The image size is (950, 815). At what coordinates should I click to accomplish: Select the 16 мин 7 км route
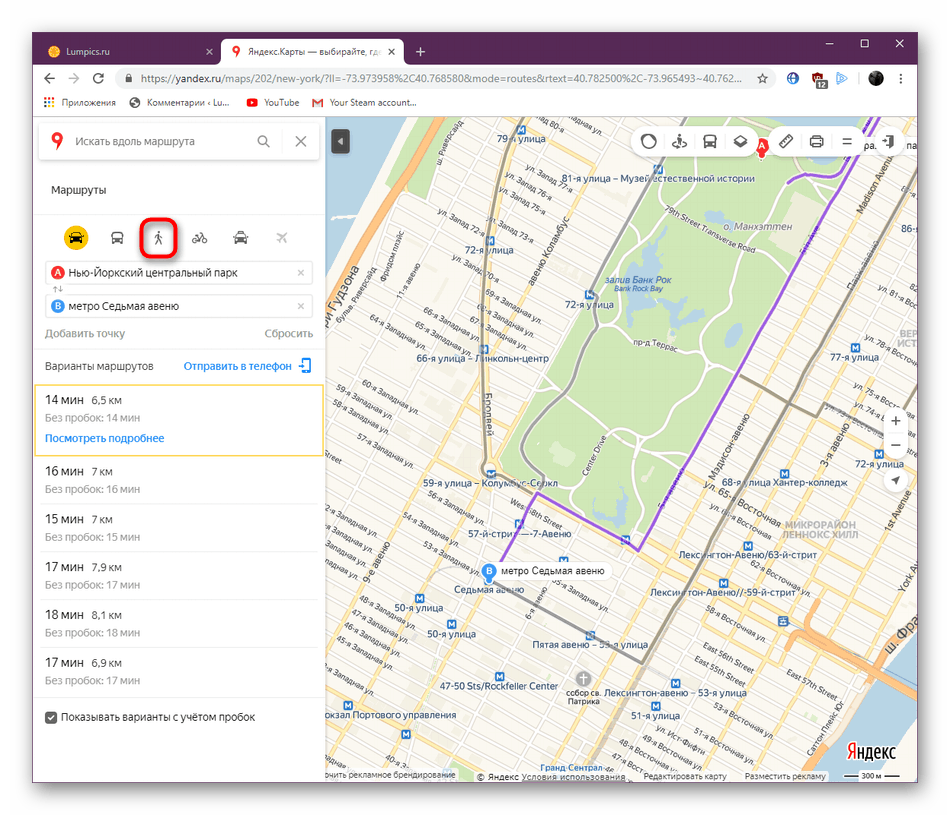pyautogui.click(x=179, y=479)
